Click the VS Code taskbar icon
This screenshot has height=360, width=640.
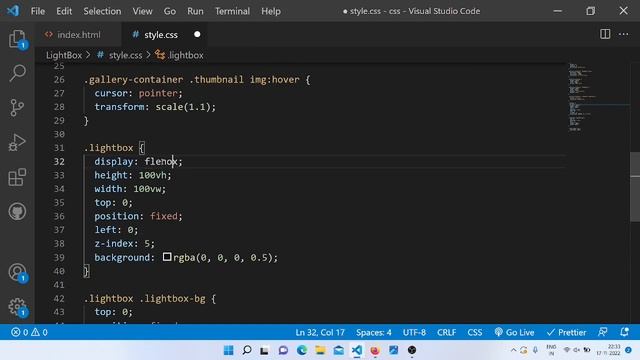click(x=357, y=350)
